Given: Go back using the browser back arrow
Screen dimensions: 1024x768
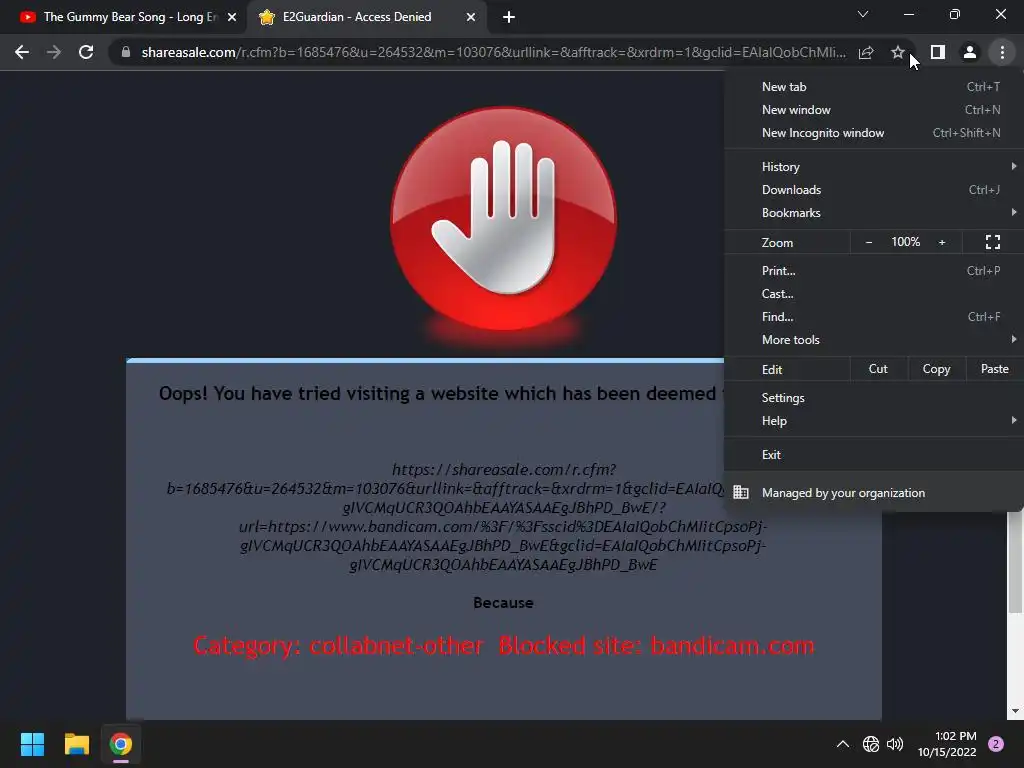Looking at the screenshot, I should pos(22,52).
